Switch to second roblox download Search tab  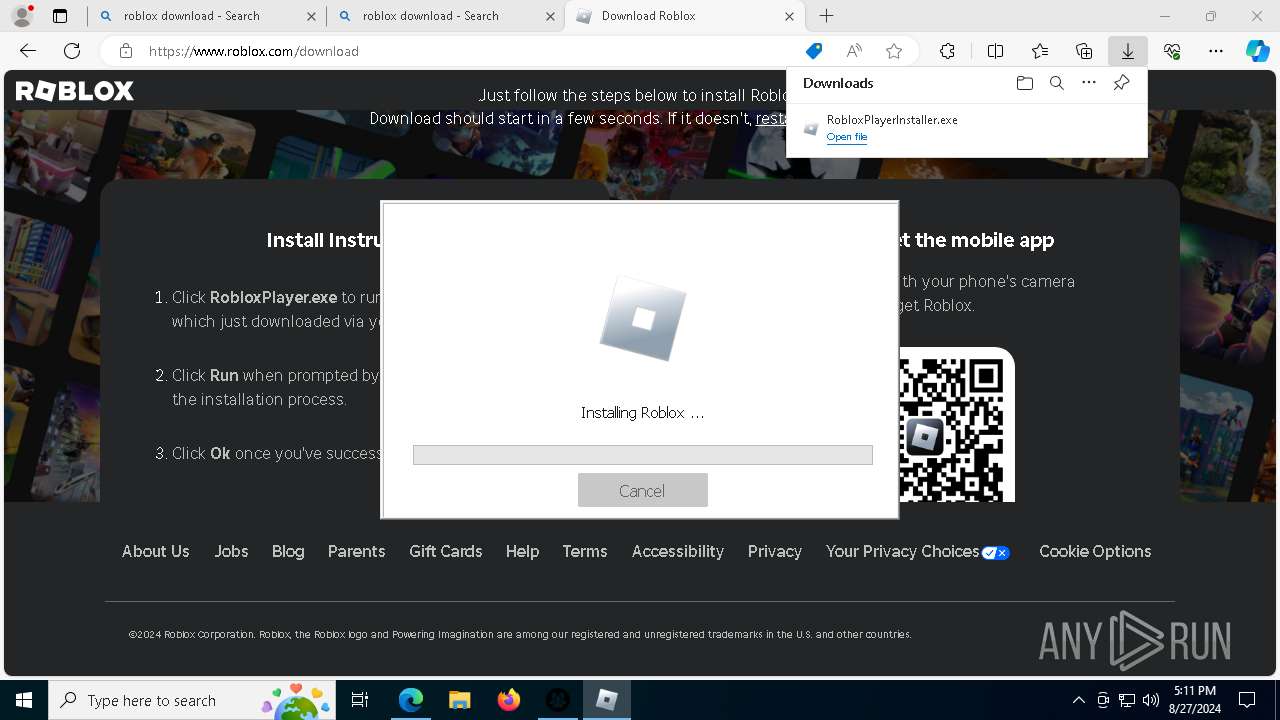coord(444,16)
